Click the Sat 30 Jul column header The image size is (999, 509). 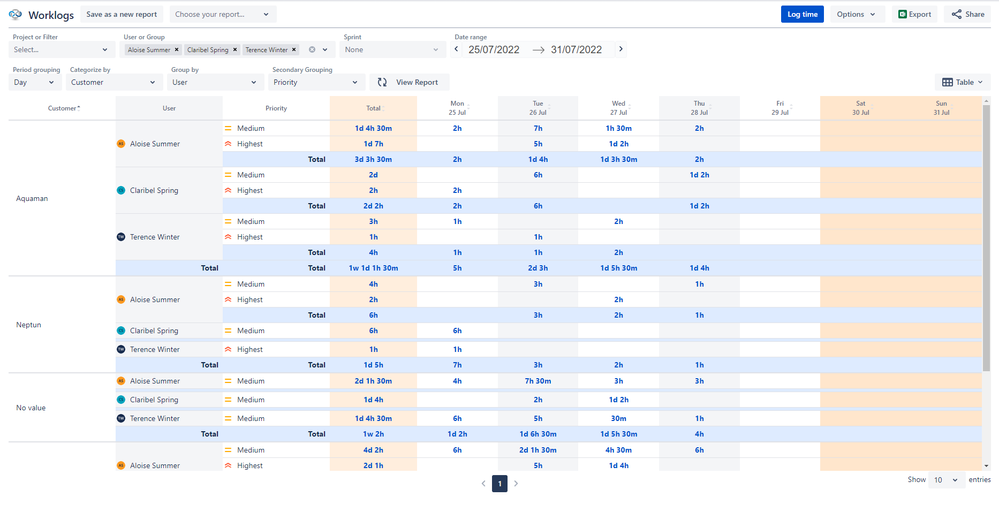click(860, 108)
